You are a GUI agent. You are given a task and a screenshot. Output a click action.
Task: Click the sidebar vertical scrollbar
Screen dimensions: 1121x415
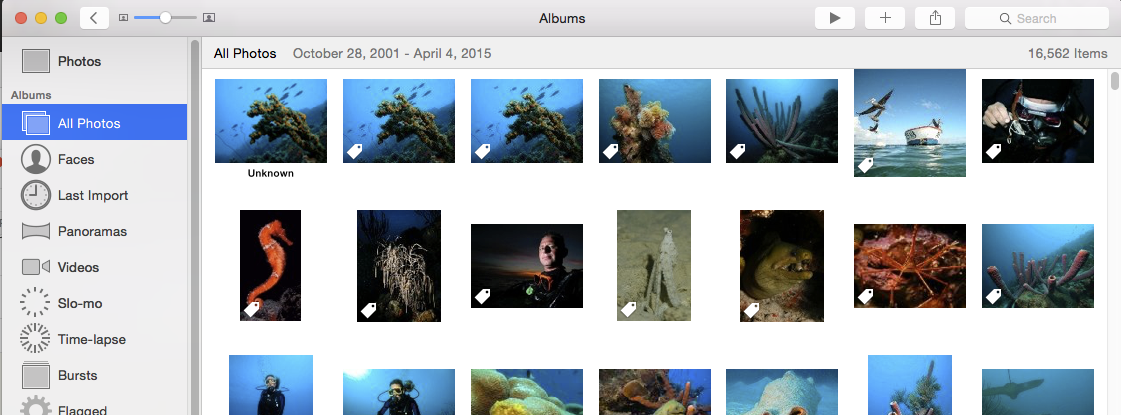(194, 226)
